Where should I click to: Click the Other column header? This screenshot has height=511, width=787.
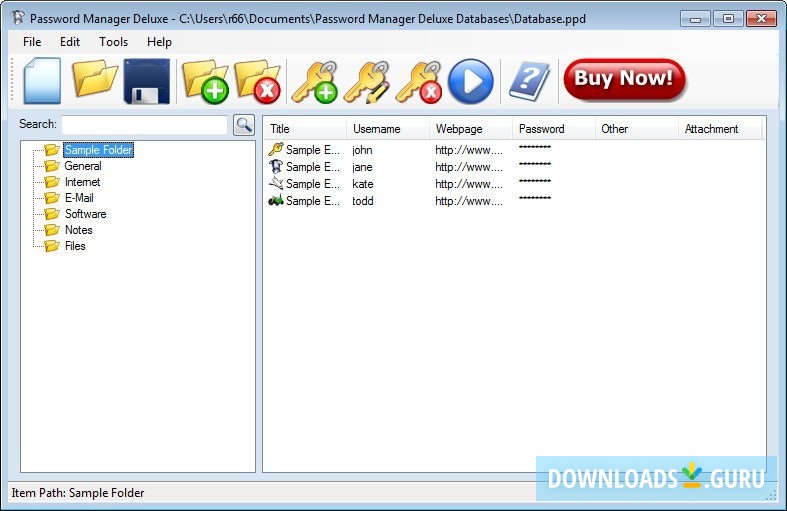(636, 129)
